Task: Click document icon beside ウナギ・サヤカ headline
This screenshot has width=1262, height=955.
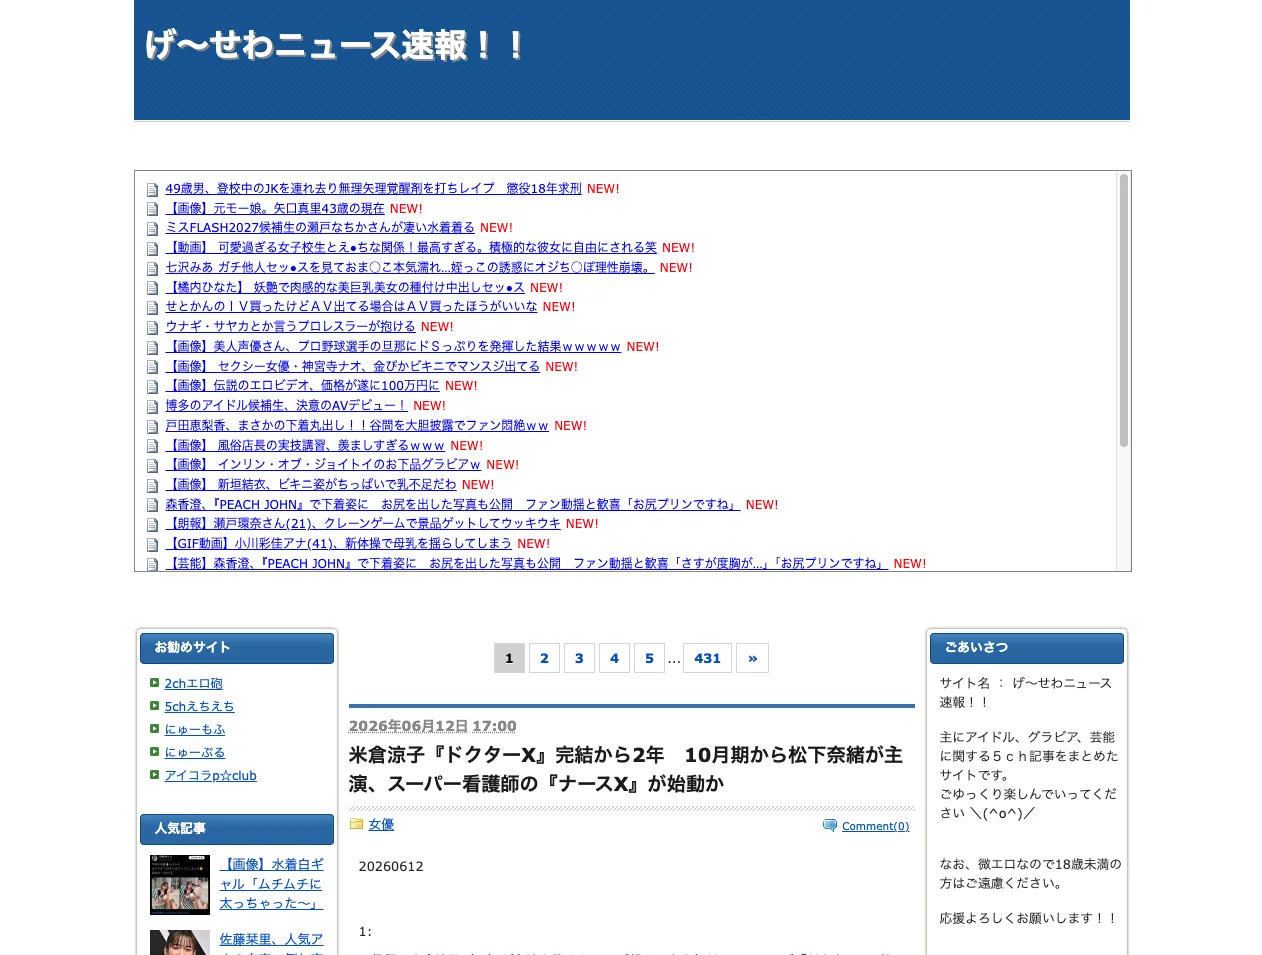Action: click(152, 328)
